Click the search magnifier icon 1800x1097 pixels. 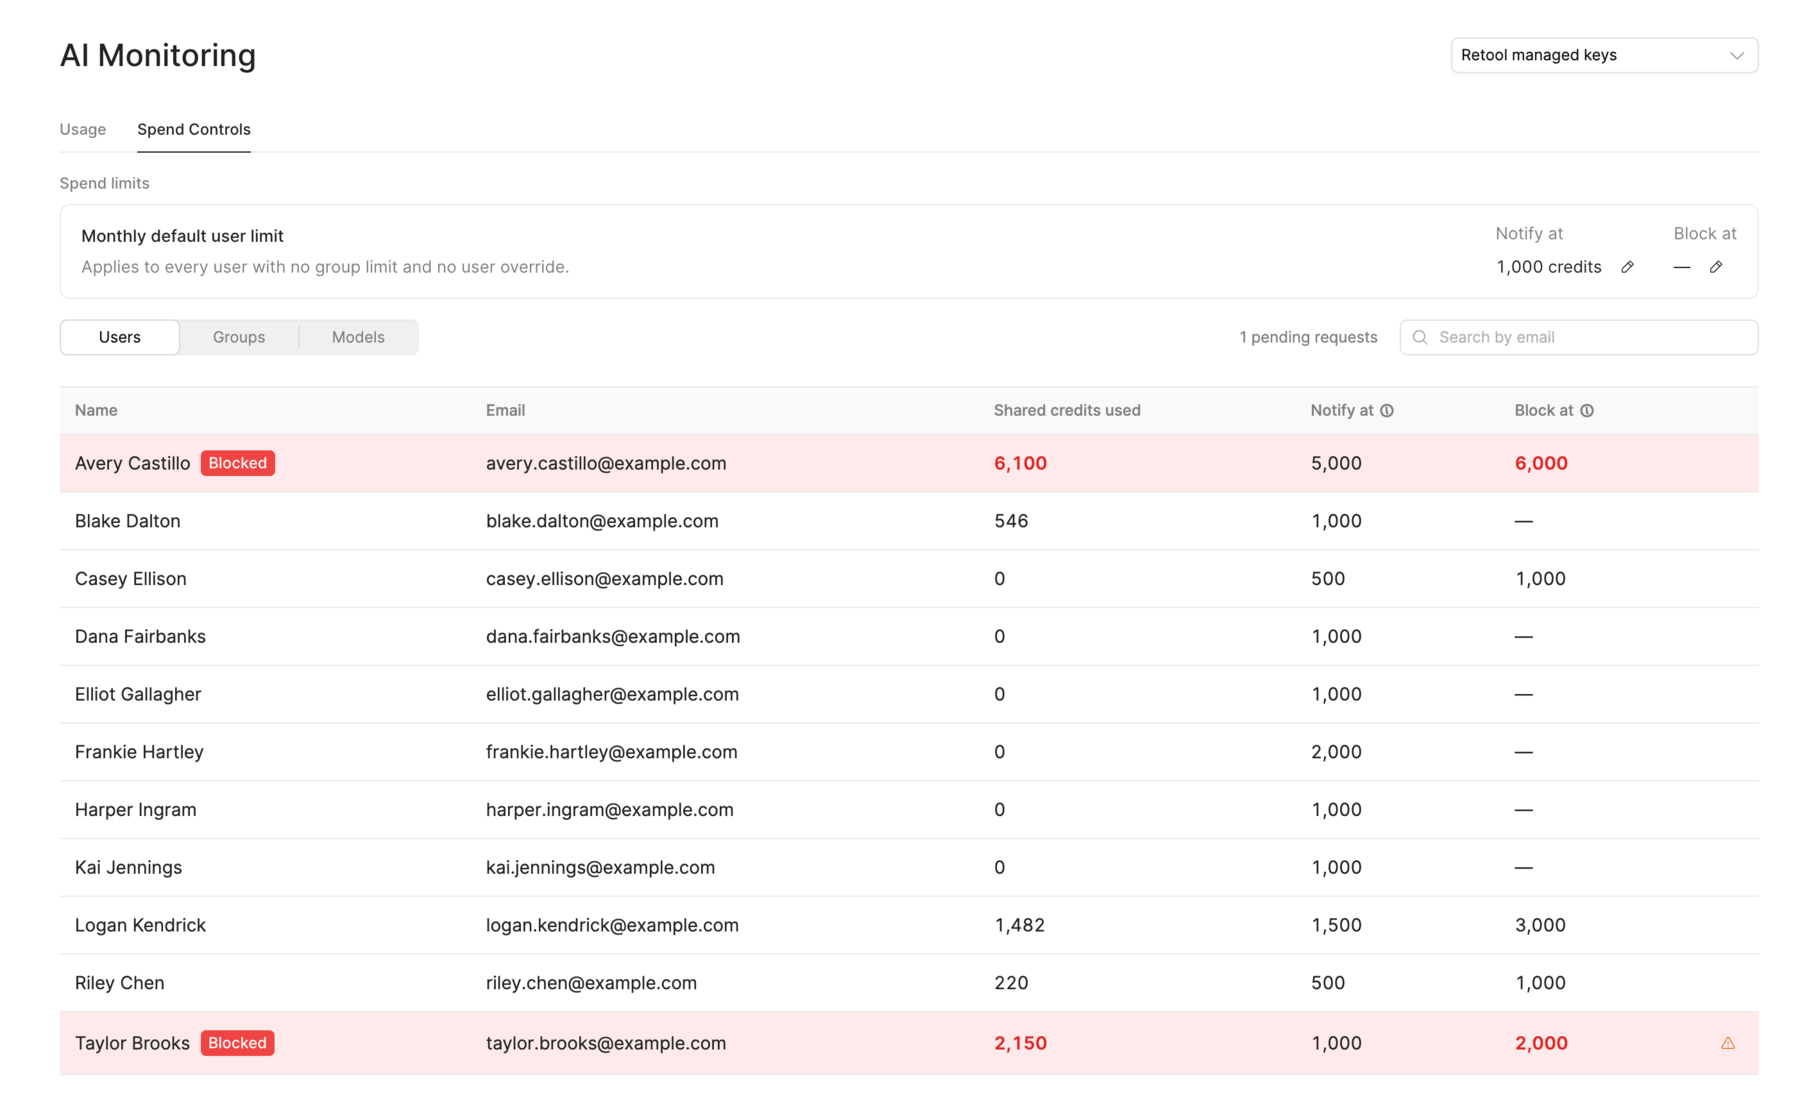tap(1420, 337)
